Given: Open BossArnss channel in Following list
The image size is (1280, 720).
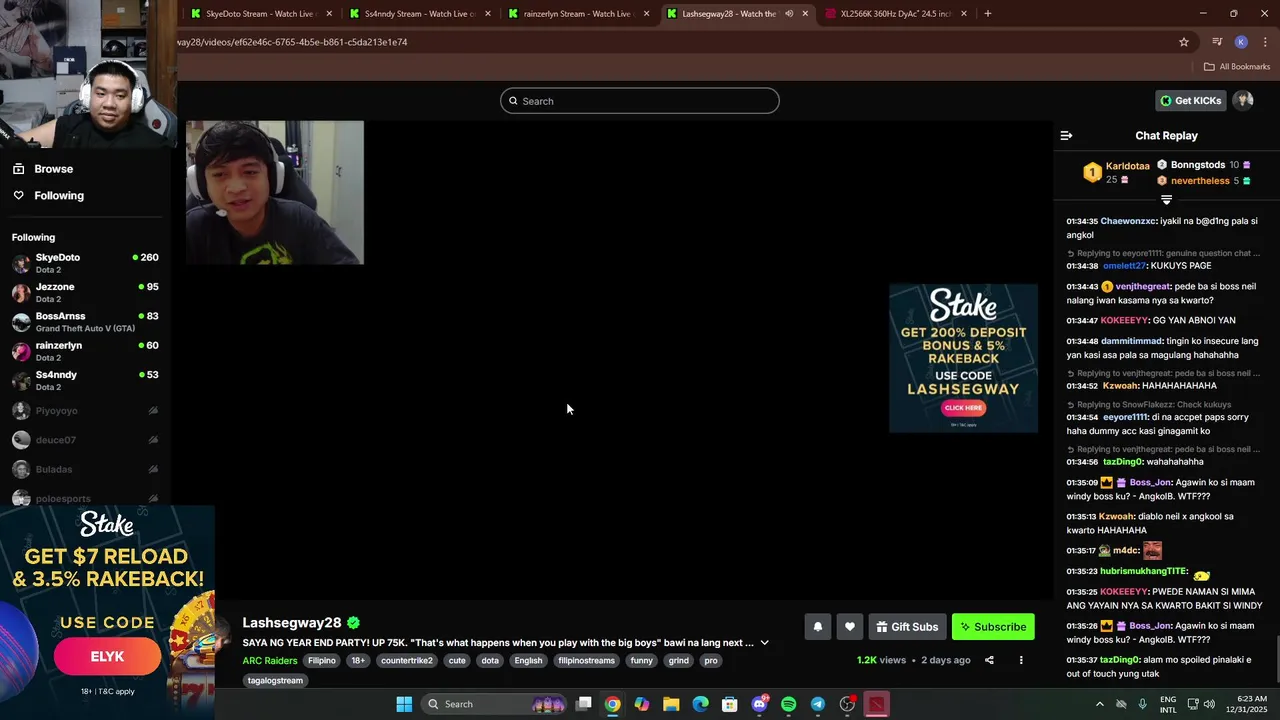Looking at the screenshot, I should click(85, 321).
